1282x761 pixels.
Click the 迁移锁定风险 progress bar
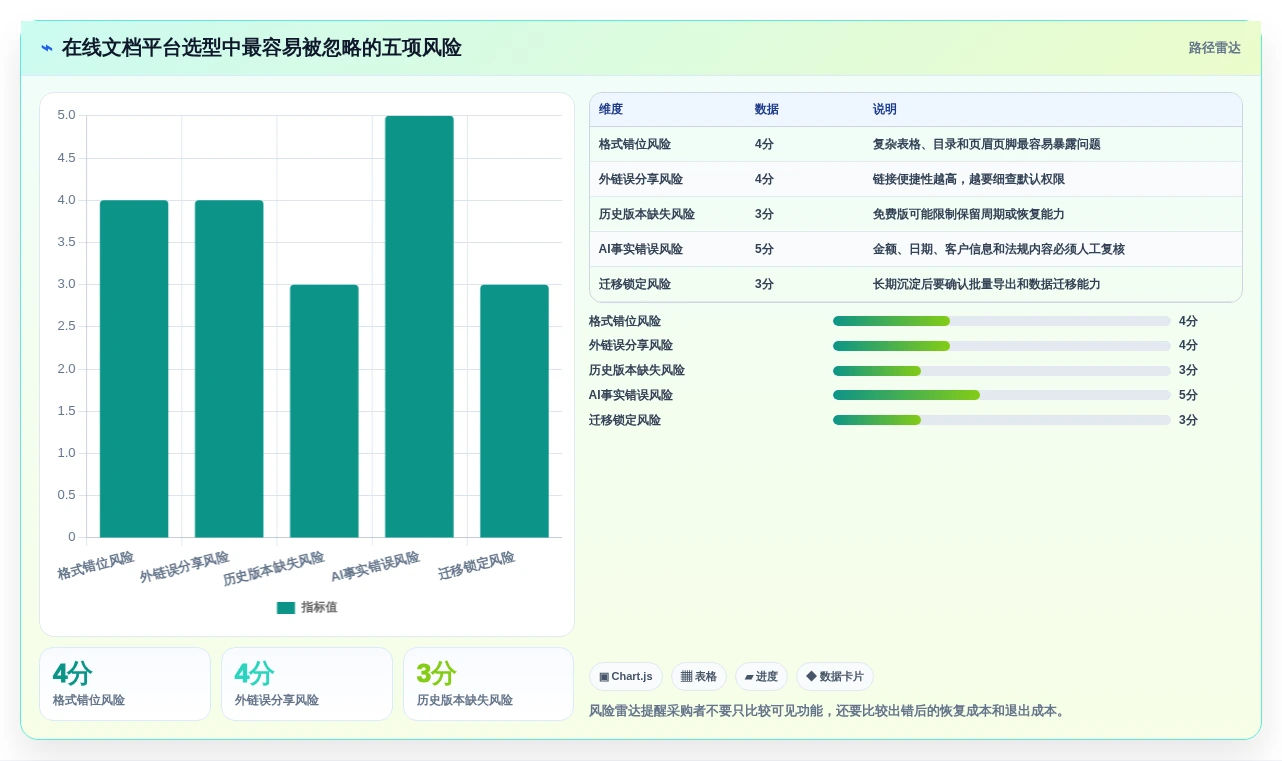pos(1001,420)
